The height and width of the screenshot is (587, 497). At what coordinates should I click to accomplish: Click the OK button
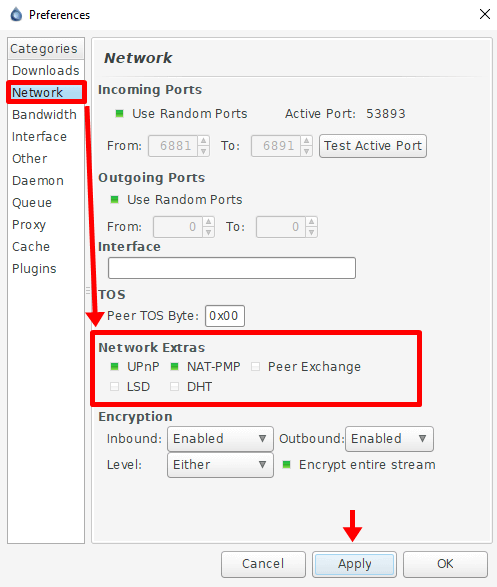tap(445, 564)
